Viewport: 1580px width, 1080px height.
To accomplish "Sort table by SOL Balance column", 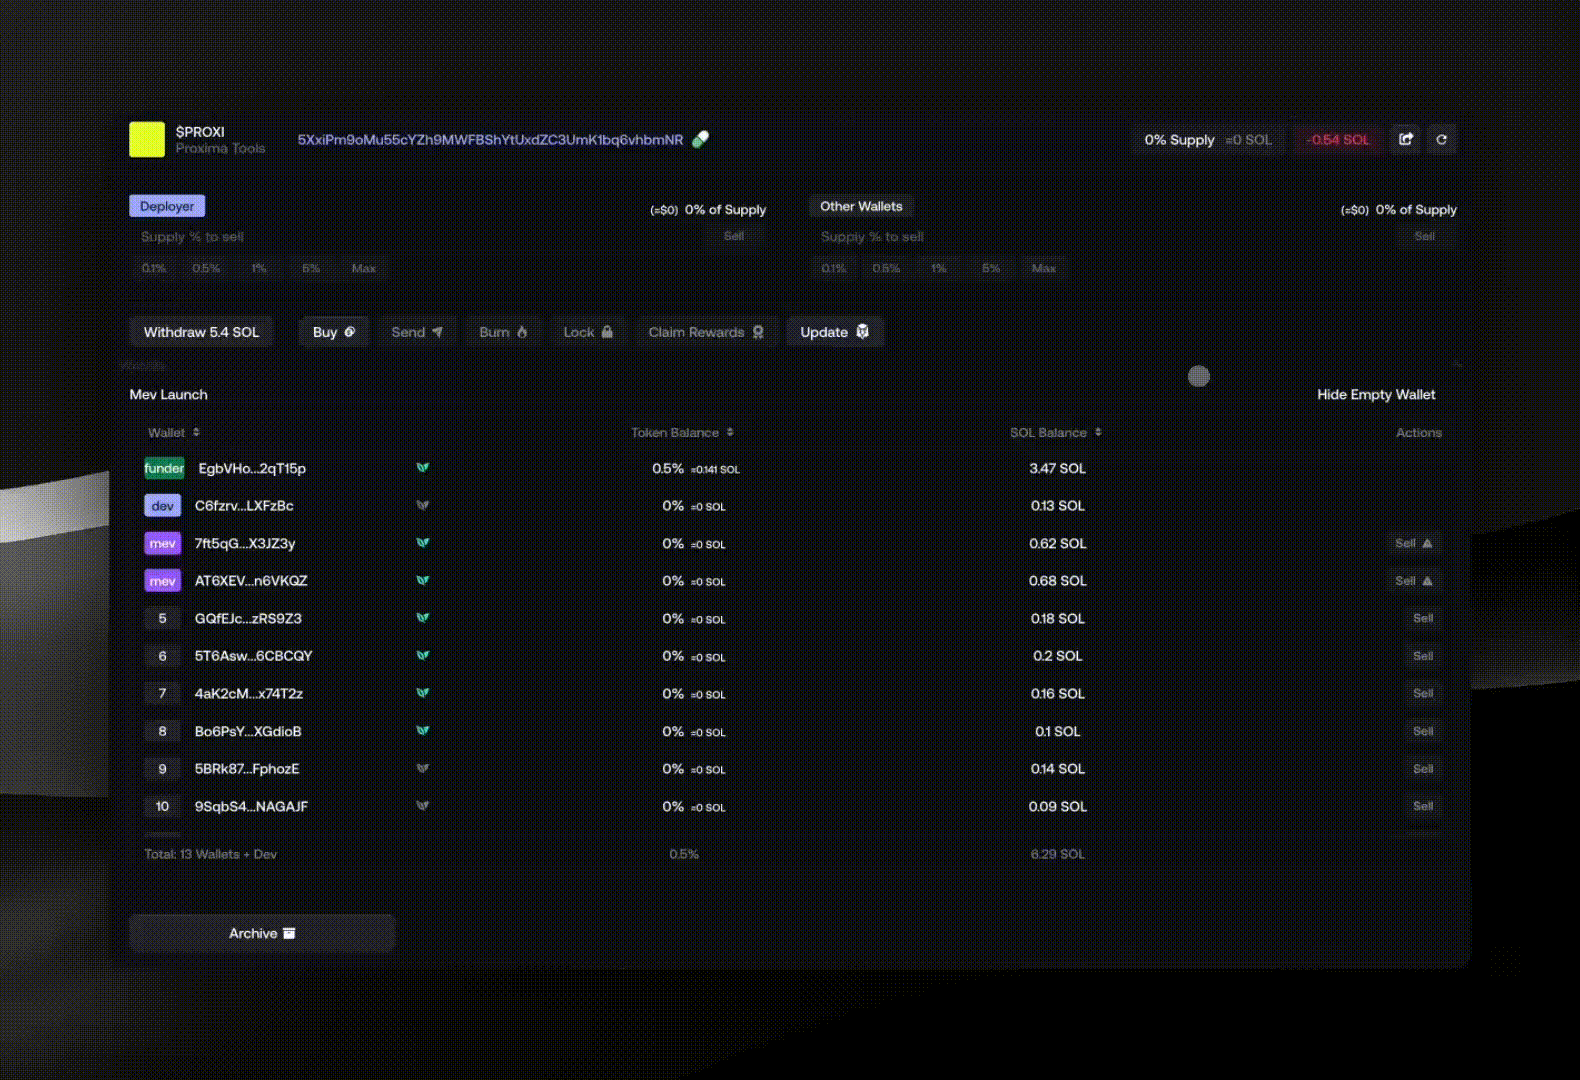I will click(x=1055, y=432).
